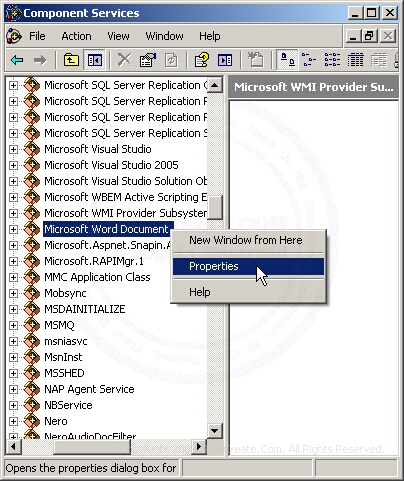Minimize the inner MMC child window
This screenshot has width=404, height=481.
click(353, 36)
